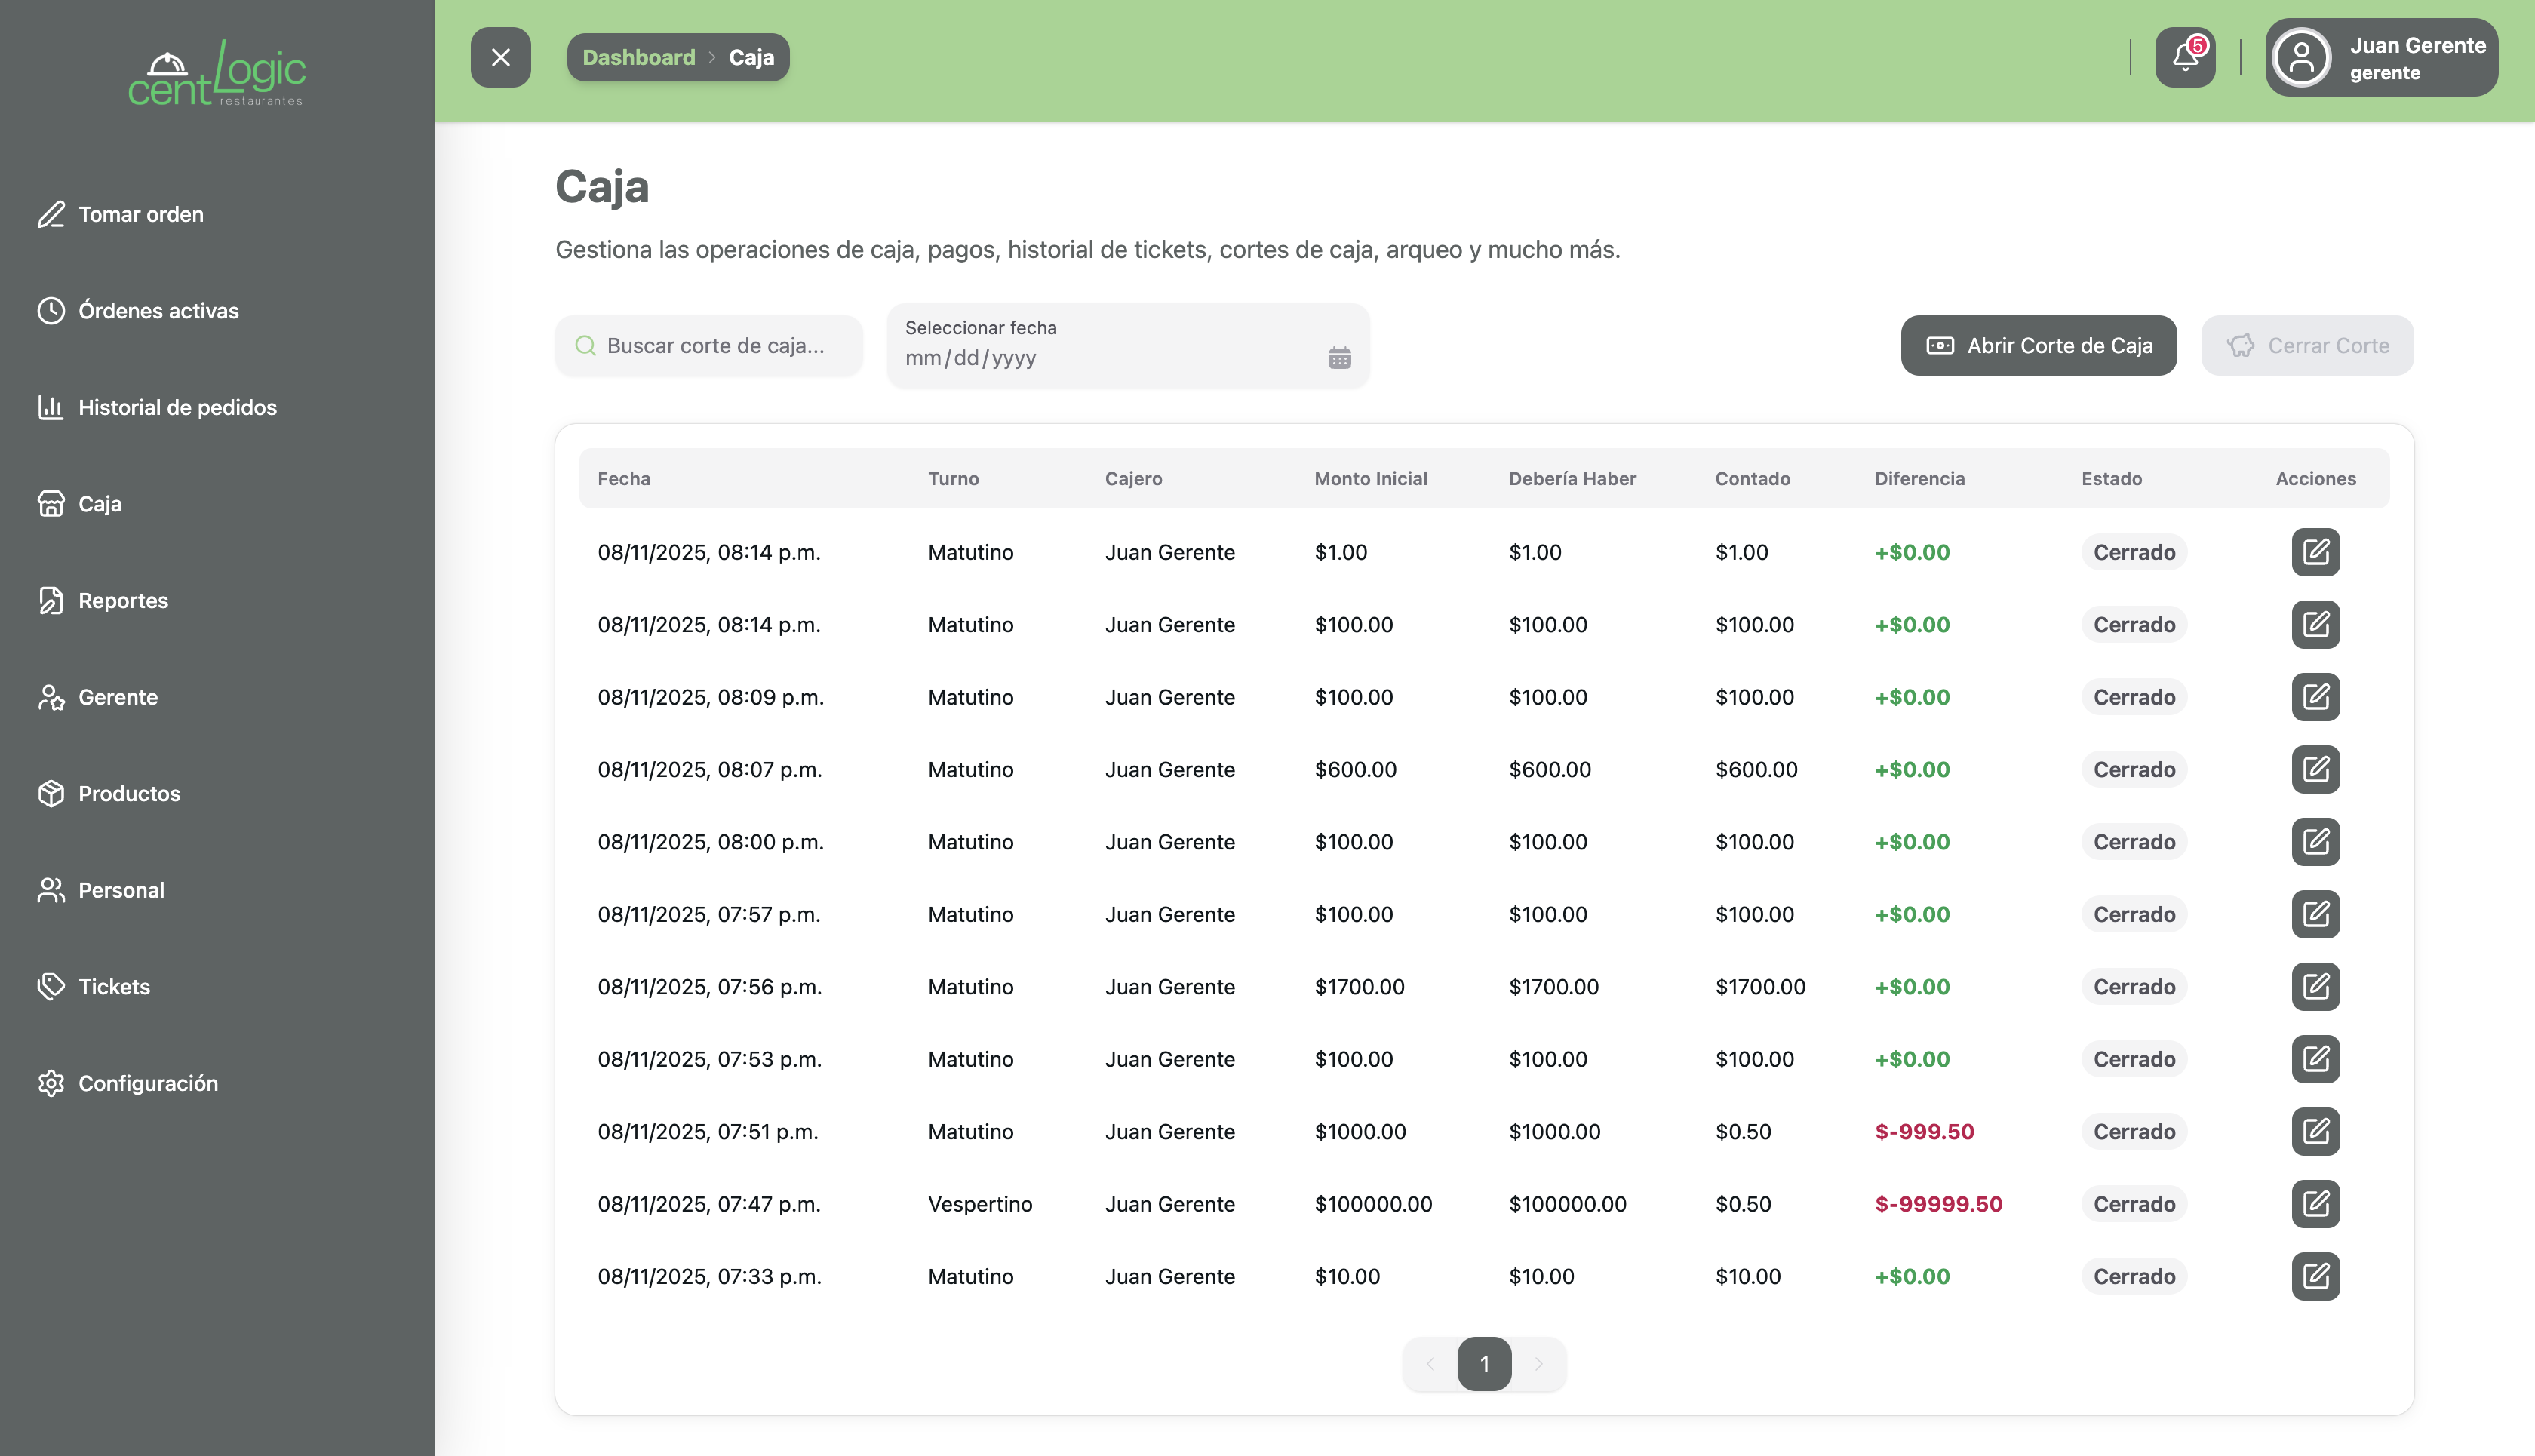
Task: Open Configuración settings menu
Action: click(148, 1083)
